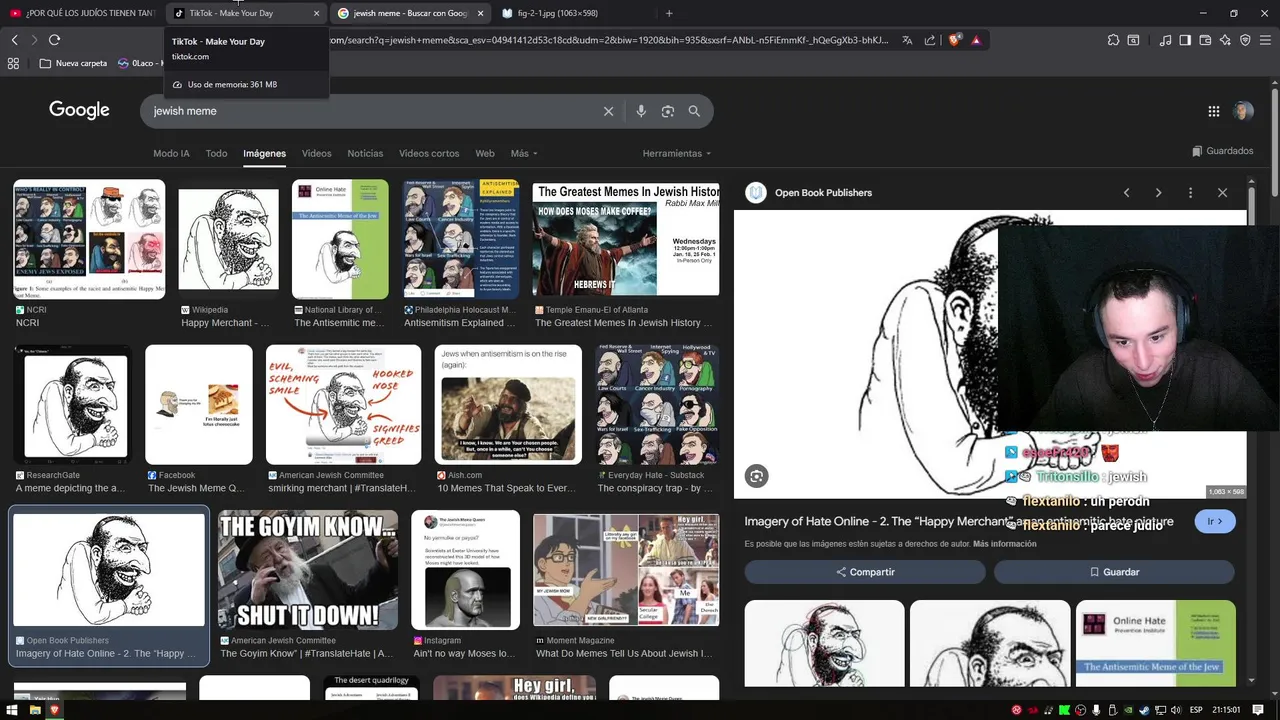The image size is (1280, 720).
Task: Switch to the Todo results tab
Action: click(216, 153)
